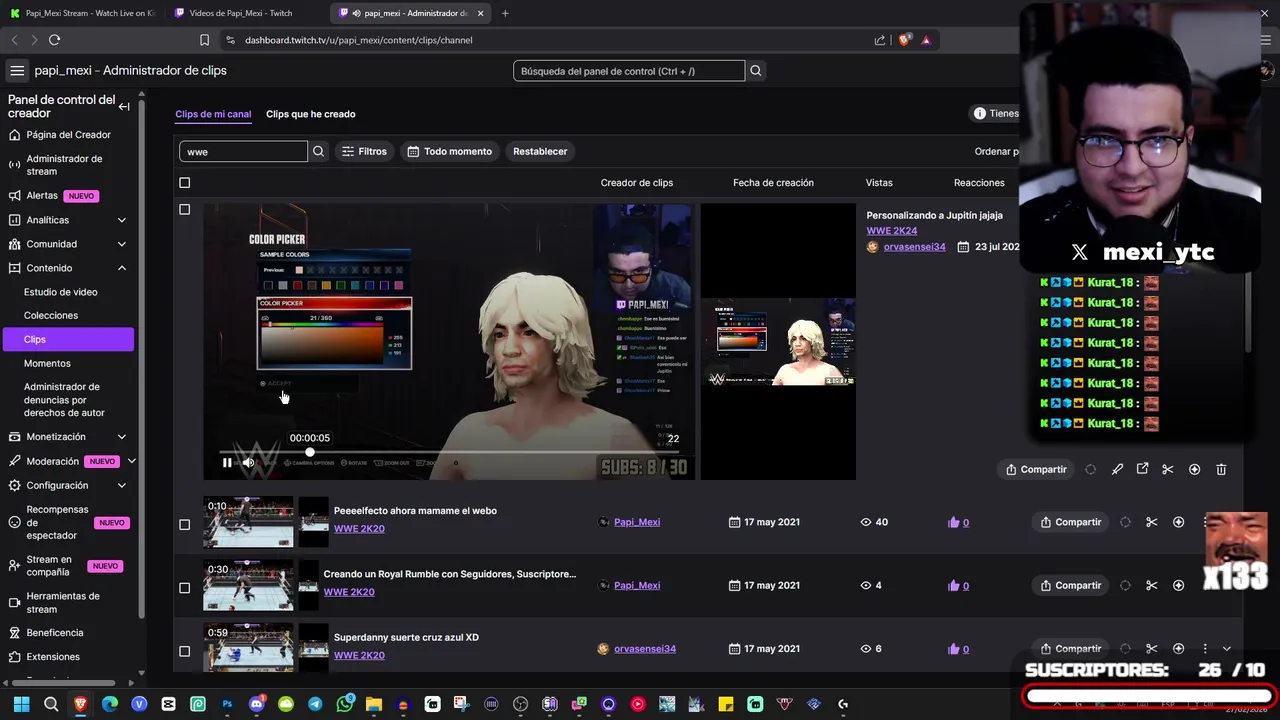
Task: Open three-dot menu on Superdanny clip row
Action: coord(1205,649)
